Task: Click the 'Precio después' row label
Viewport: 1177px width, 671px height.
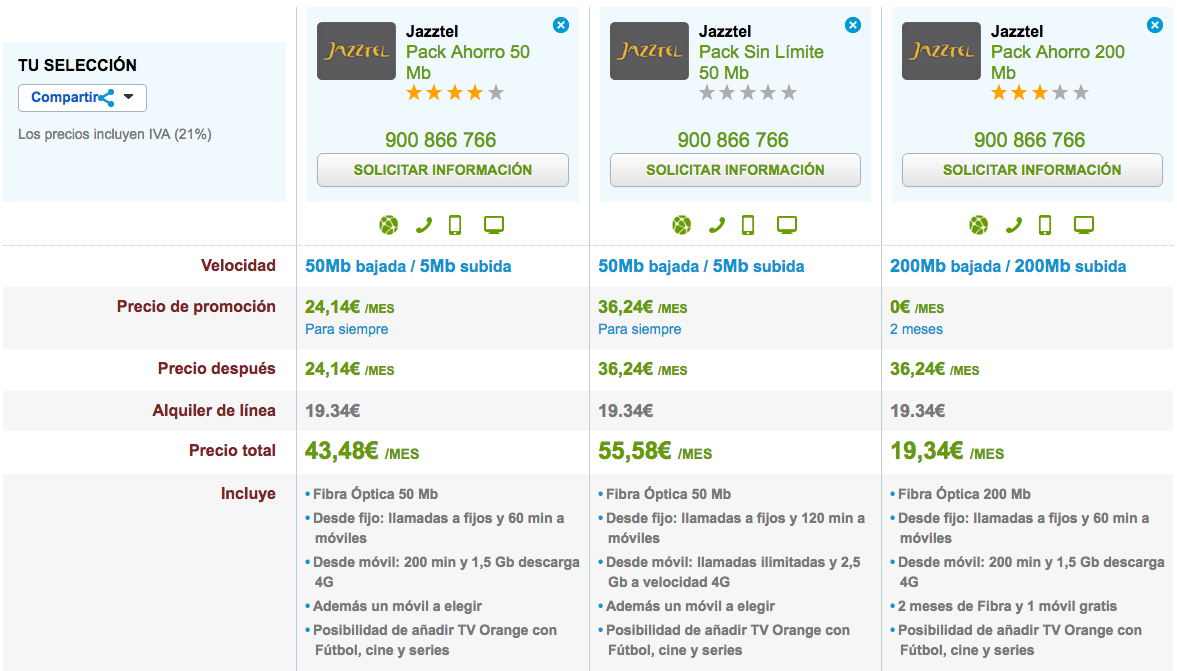Action: [216, 369]
